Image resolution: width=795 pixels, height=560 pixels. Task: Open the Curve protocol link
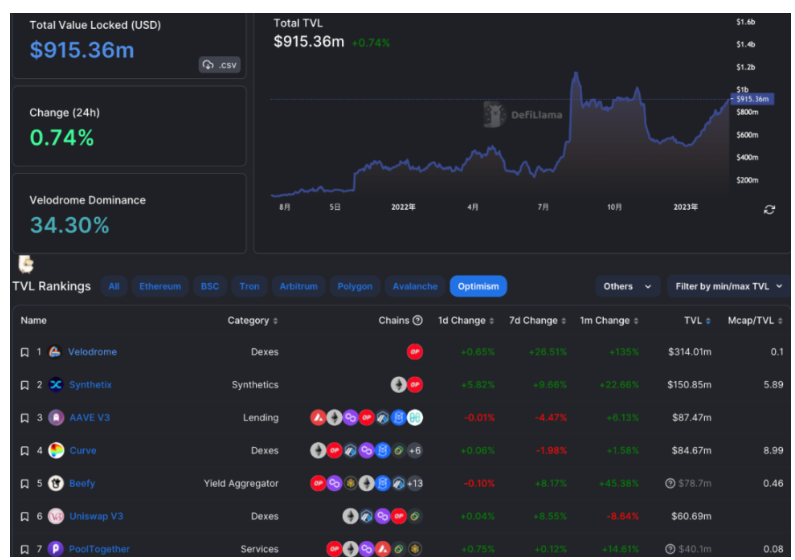coord(83,451)
